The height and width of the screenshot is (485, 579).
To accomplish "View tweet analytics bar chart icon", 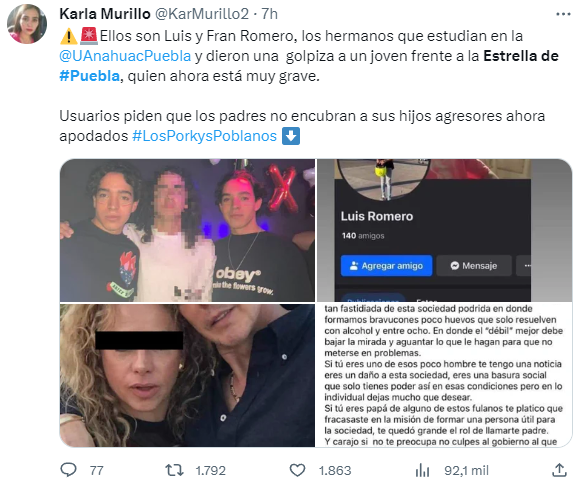I will [x=422, y=470].
